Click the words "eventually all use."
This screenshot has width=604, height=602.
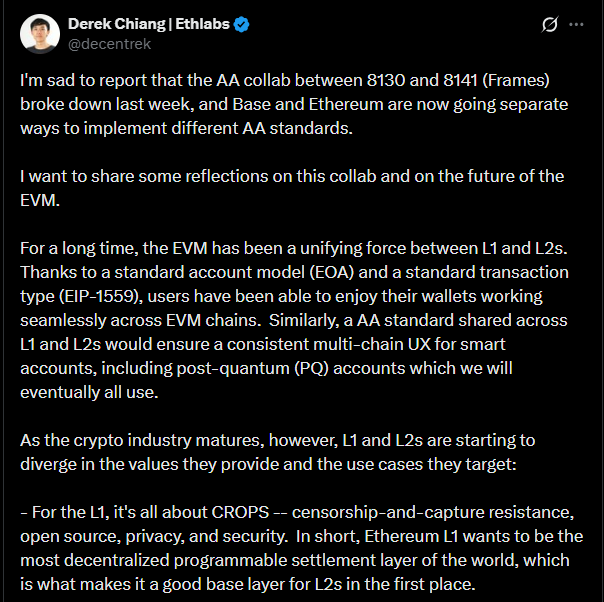tap(89, 392)
